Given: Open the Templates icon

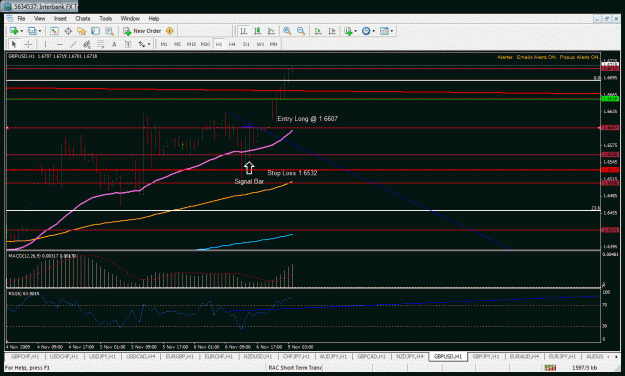Looking at the screenshot, I should point(384,31).
